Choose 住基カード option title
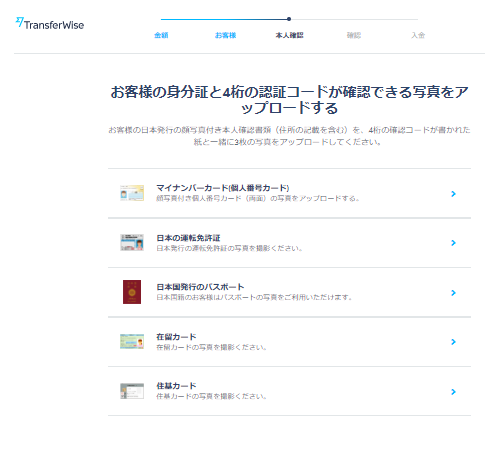Viewport: 504px width, 463px height. [x=176, y=386]
